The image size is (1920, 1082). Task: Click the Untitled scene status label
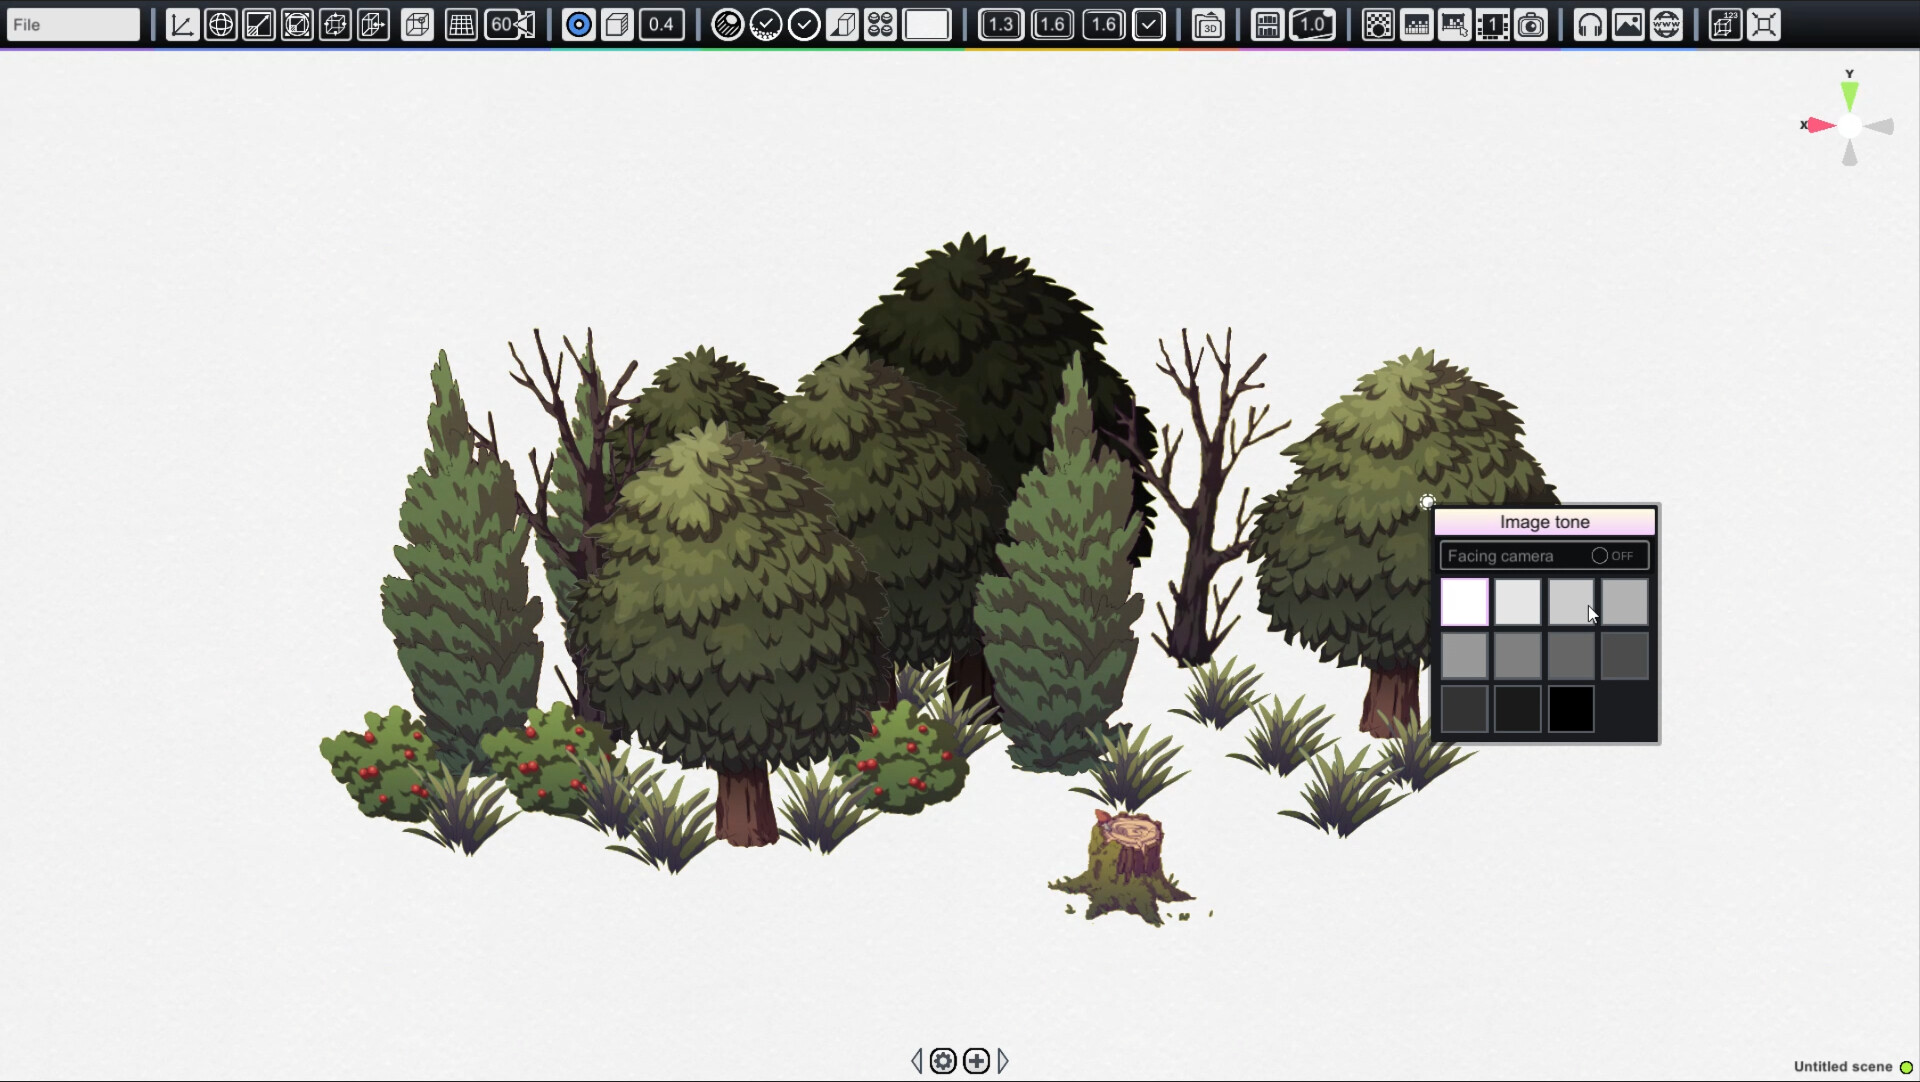coord(1843,1066)
